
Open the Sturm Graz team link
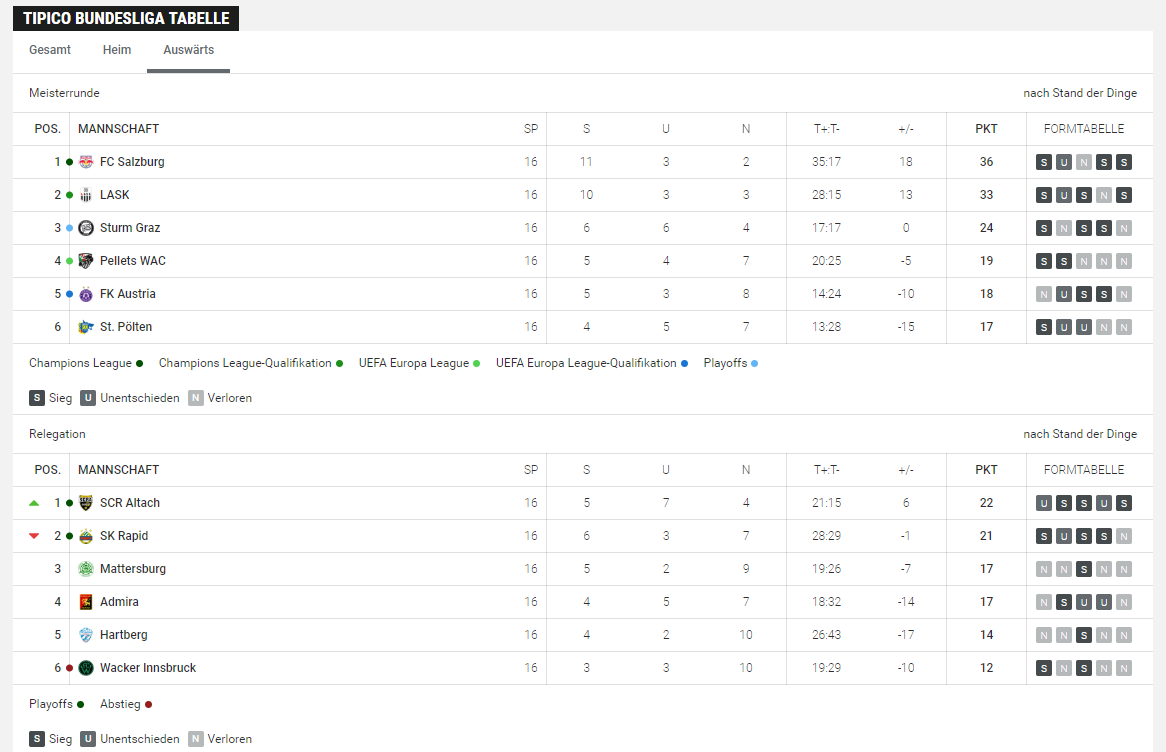coord(130,228)
